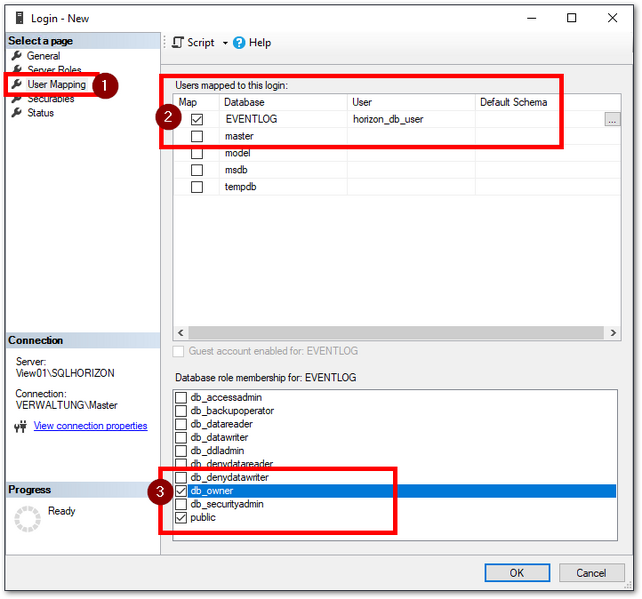Screen dimensions: 642x599
Task: Uncheck the EVENTLOG map checkbox
Action: coord(197,120)
